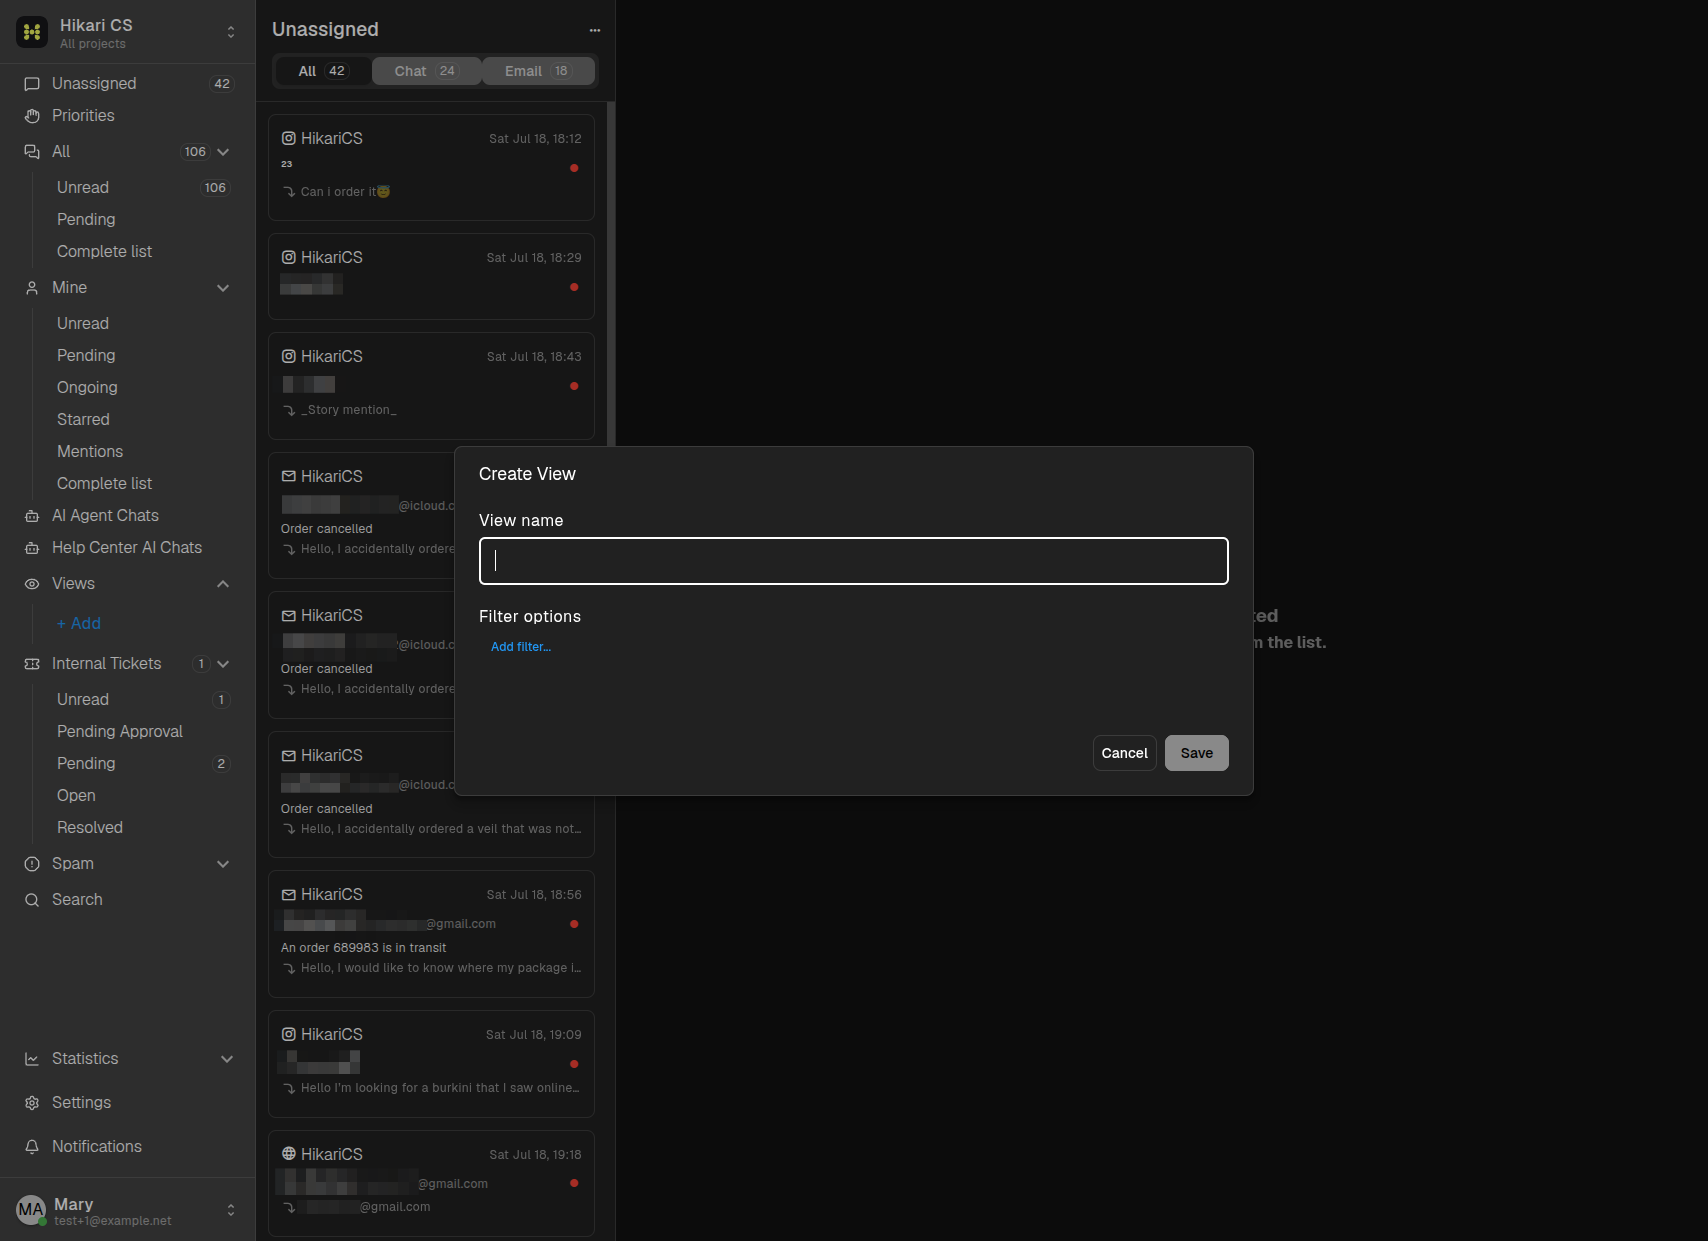This screenshot has width=1708, height=1241.
Task: Expand the Statistics section chevron
Action: (x=227, y=1059)
